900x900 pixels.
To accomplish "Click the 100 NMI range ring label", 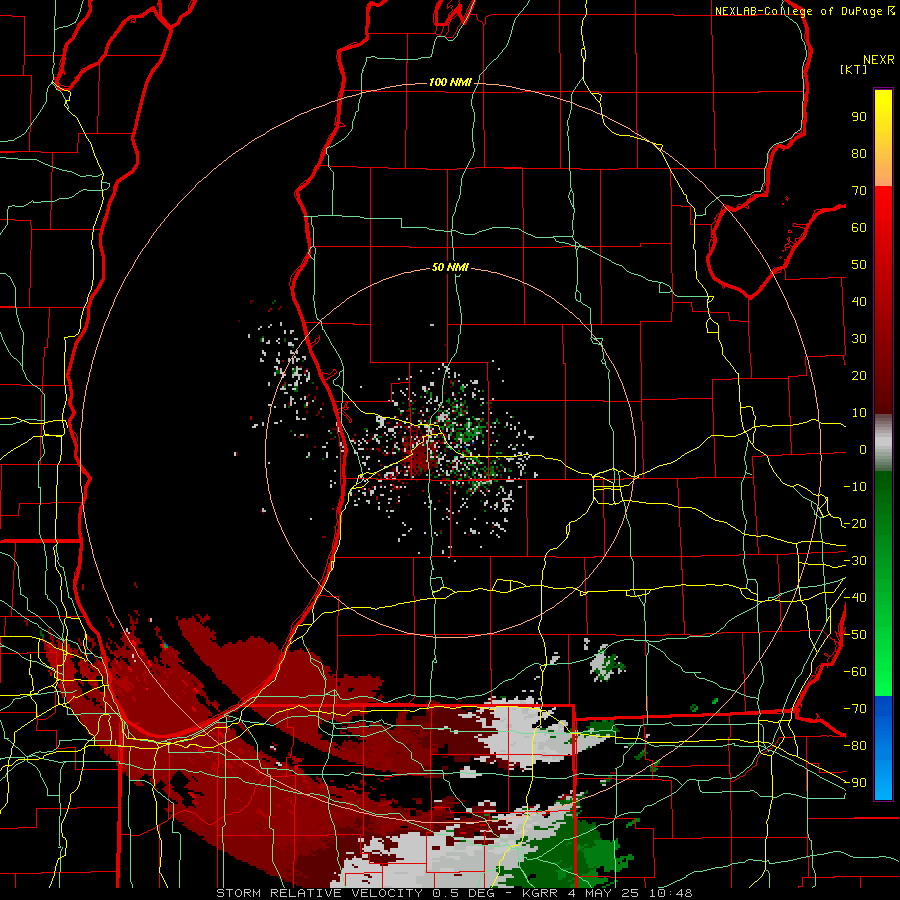I will (x=450, y=82).
